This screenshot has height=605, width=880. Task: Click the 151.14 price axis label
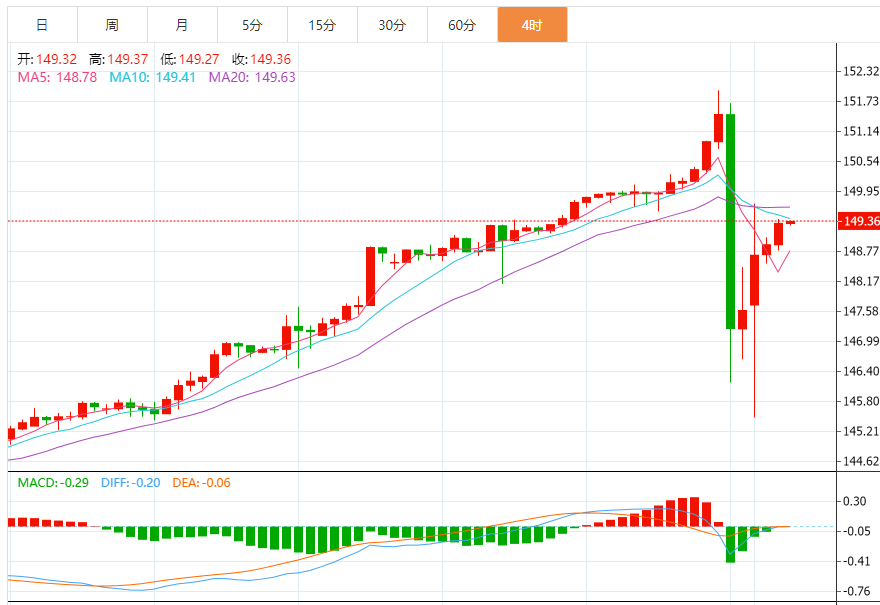pos(861,131)
